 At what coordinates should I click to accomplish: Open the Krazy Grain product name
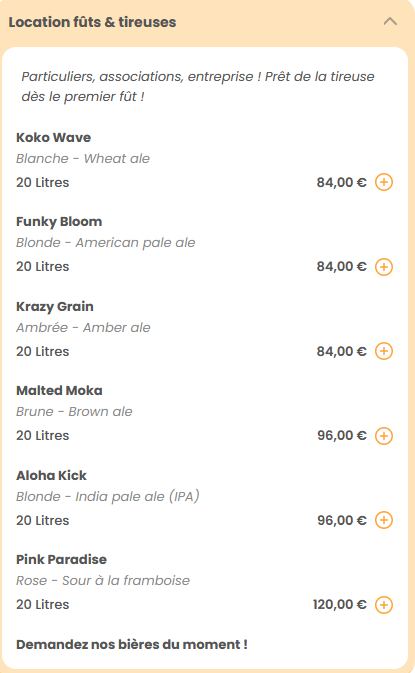pyautogui.click(x=55, y=306)
